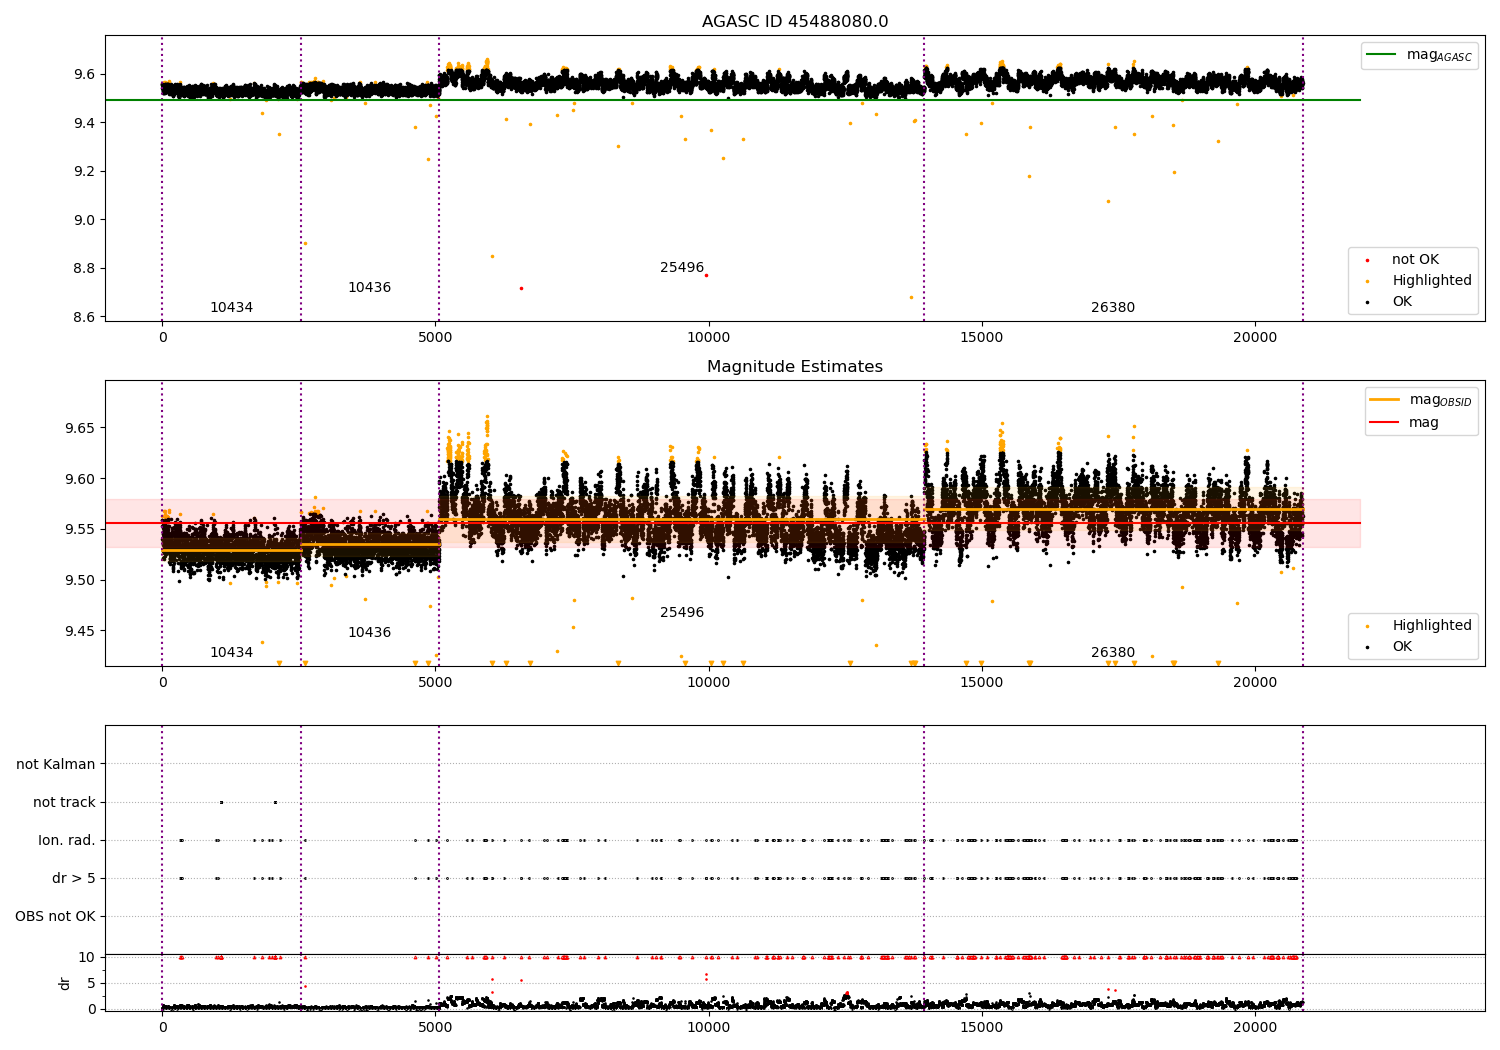Click the "not Kalman" axis label
The height and width of the screenshot is (1050, 1500).
56,765
